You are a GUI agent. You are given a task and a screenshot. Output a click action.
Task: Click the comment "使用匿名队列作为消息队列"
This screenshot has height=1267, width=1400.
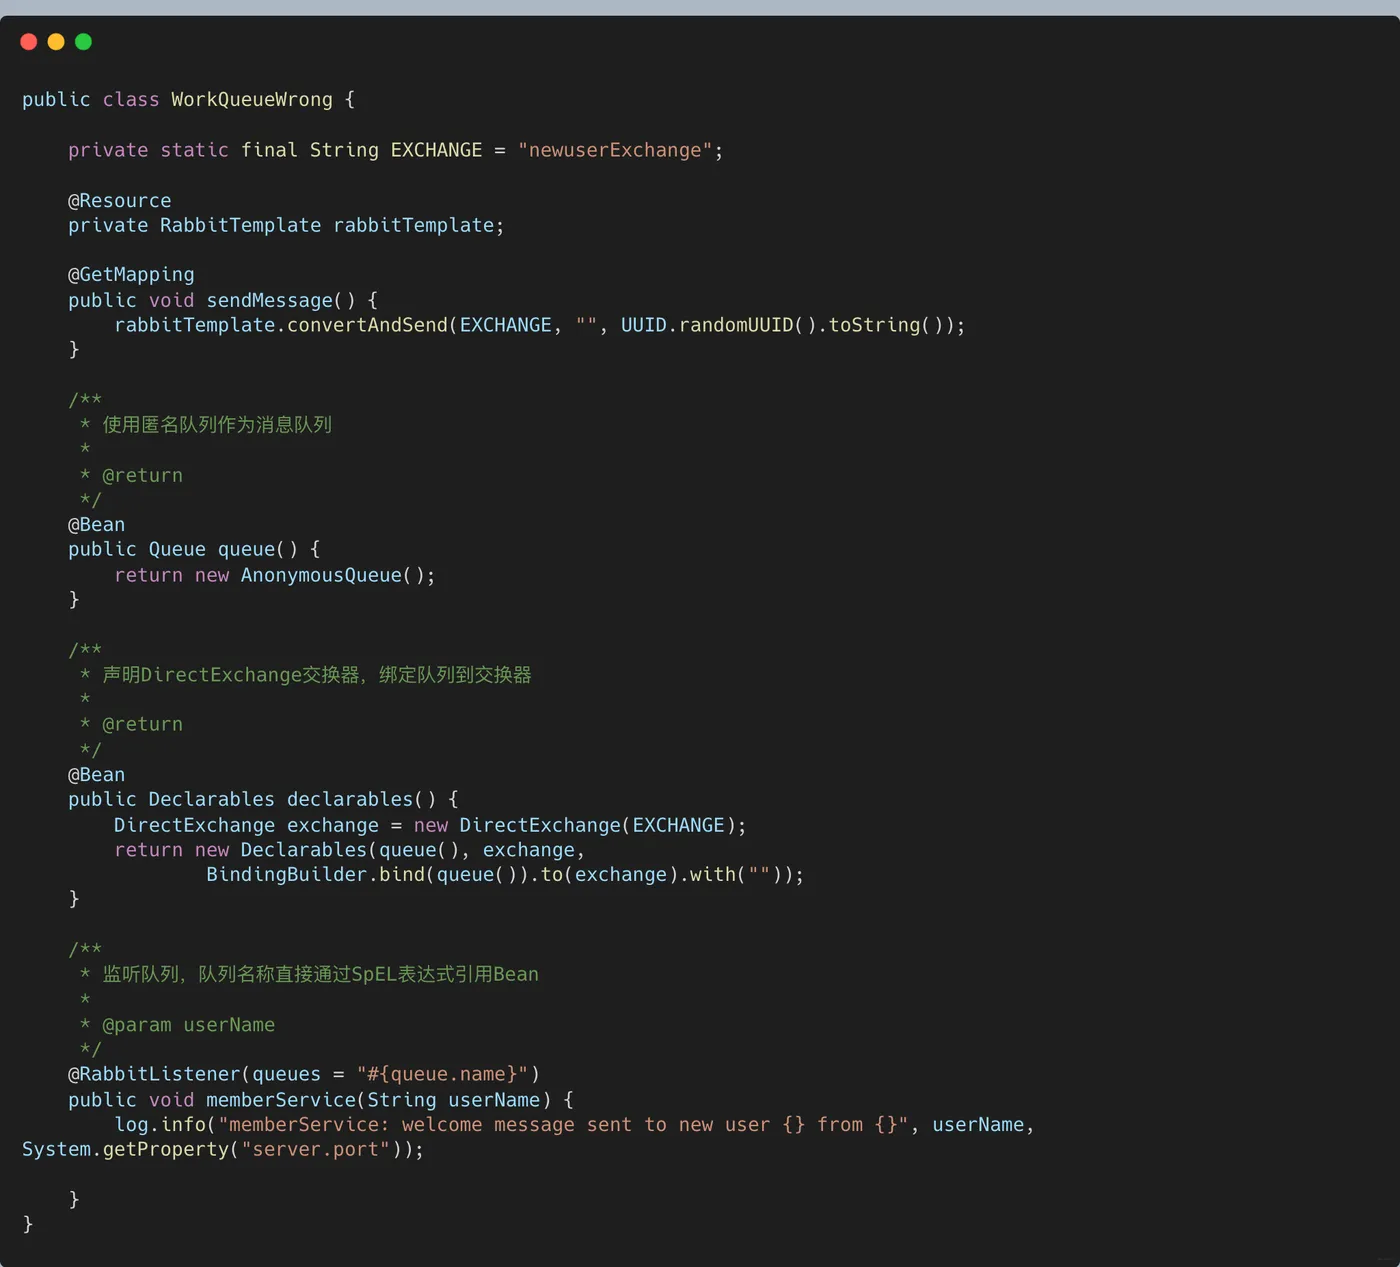tap(217, 425)
